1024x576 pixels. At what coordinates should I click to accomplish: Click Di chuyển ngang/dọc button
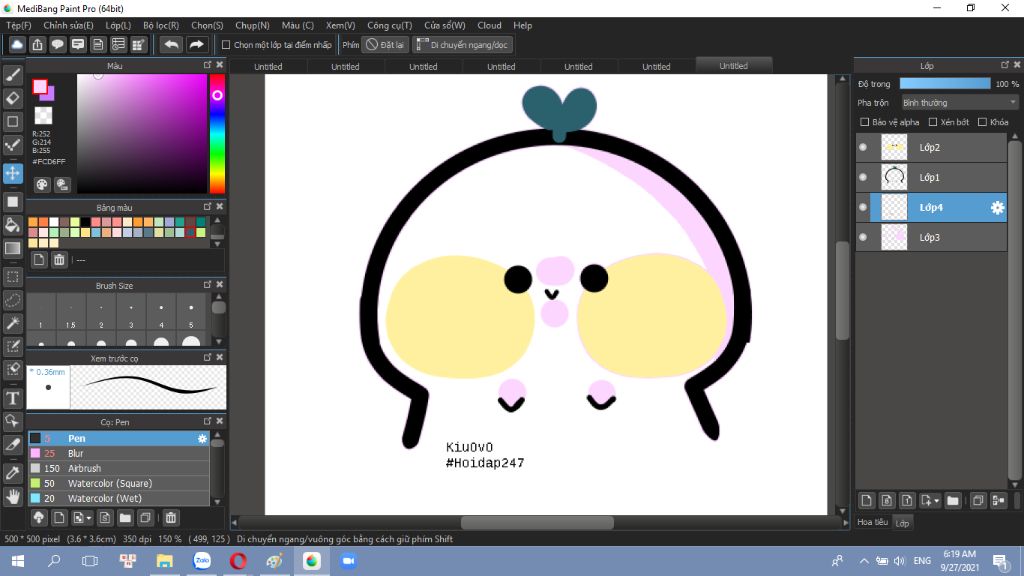(x=462, y=45)
